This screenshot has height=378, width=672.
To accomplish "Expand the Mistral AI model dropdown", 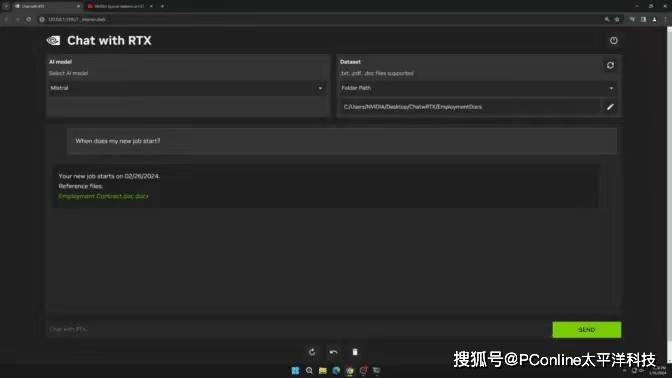I will pyautogui.click(x=187, y=88).
